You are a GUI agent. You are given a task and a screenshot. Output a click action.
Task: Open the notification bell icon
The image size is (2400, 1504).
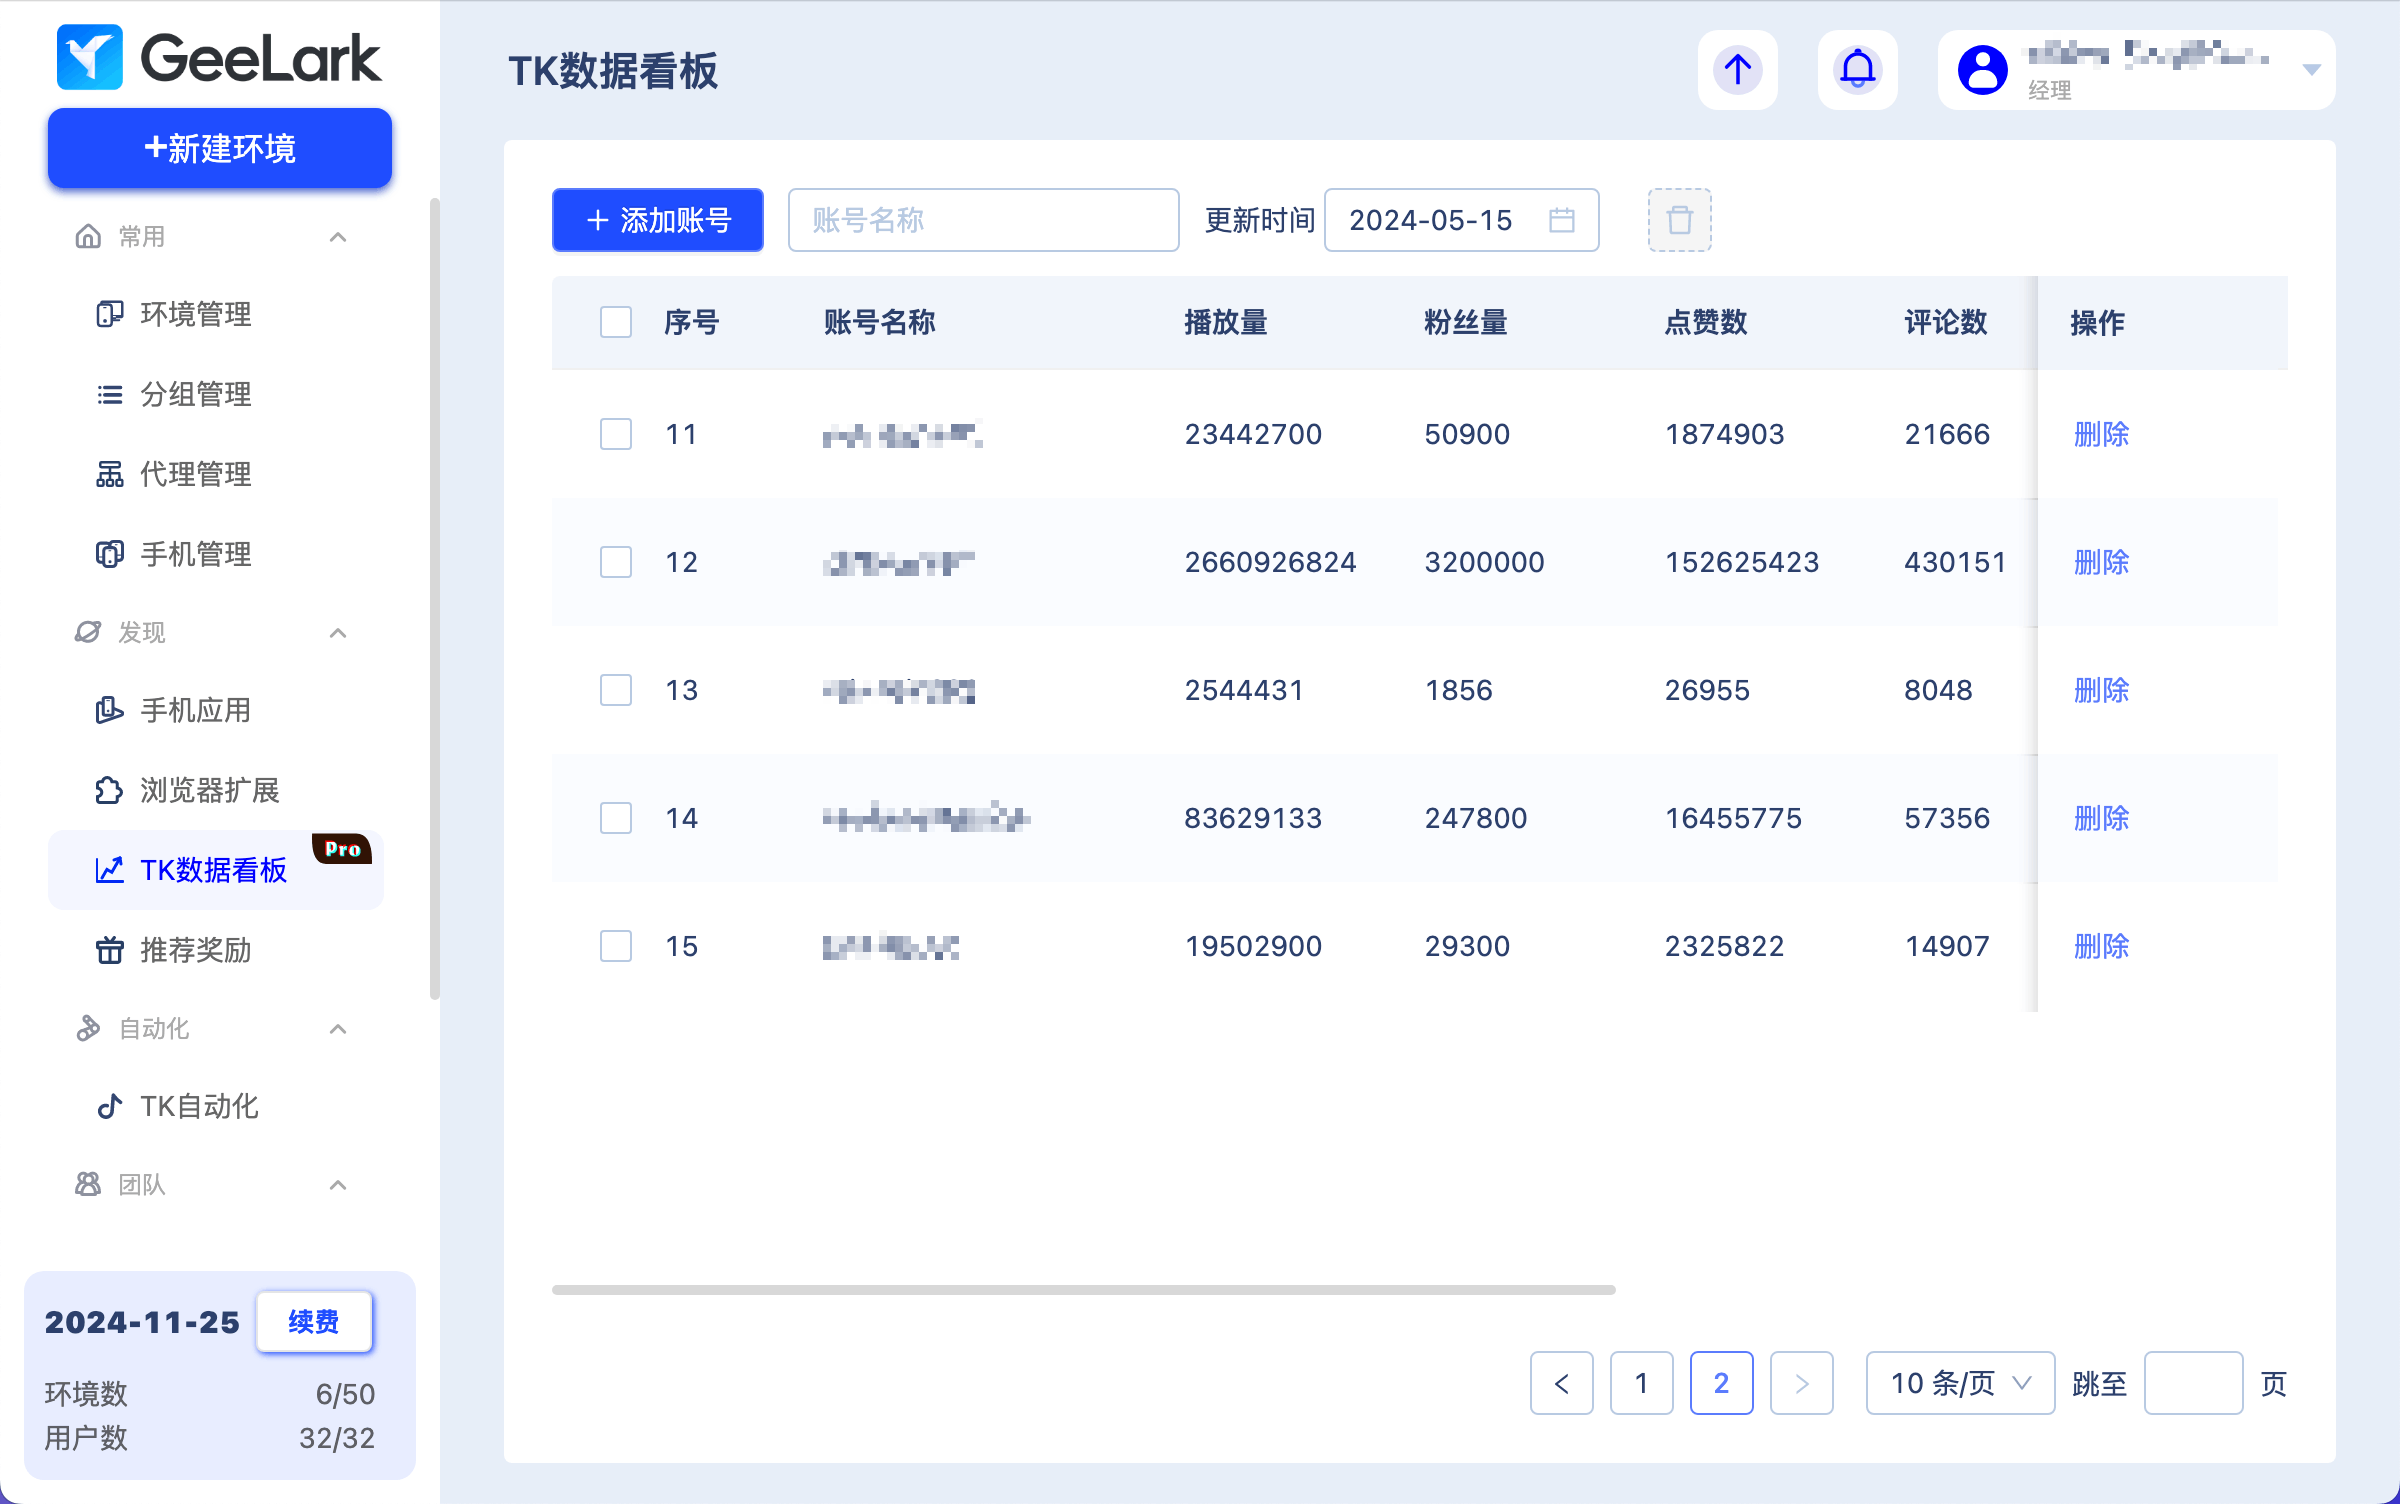click(1857, 70)
